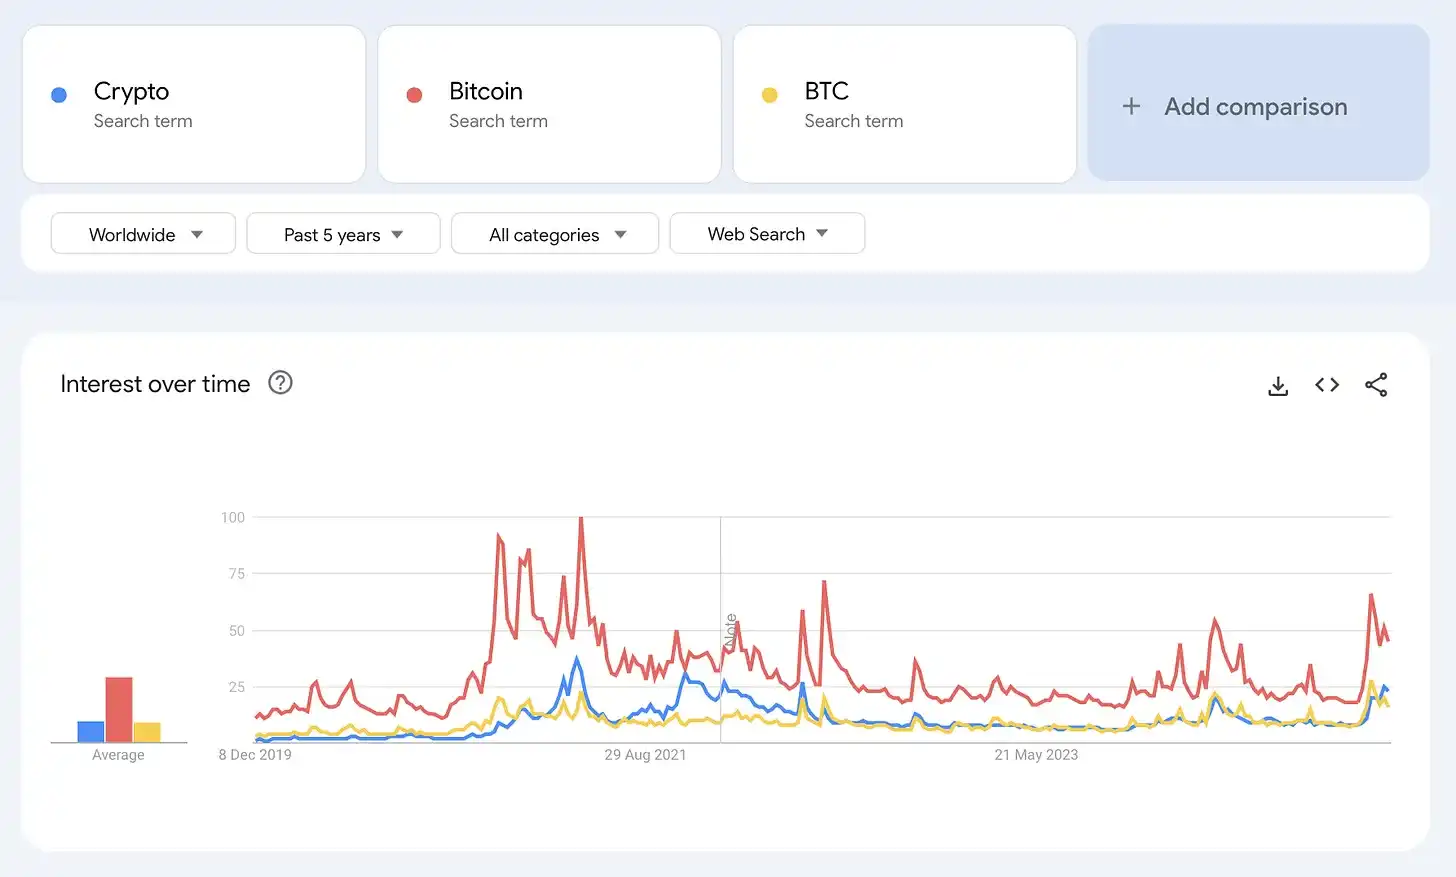Share the Interest over time chart
1456x877 pixels.
pyautogui.click(x=1376, y=385)
